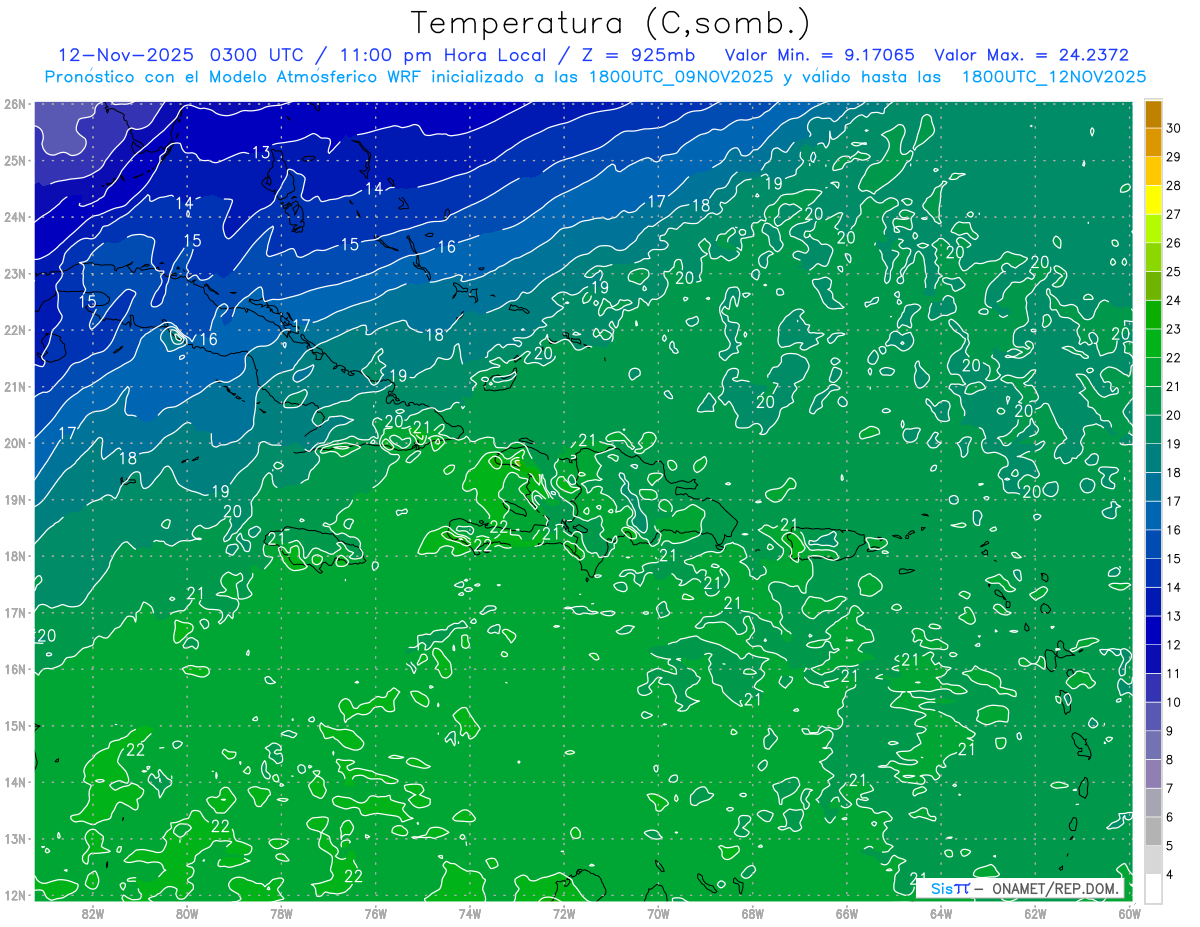The width and height of the screenshot is (1200, 927).
Task: Click the '78W' longitude axis label
Action: [x=281, y=913]
